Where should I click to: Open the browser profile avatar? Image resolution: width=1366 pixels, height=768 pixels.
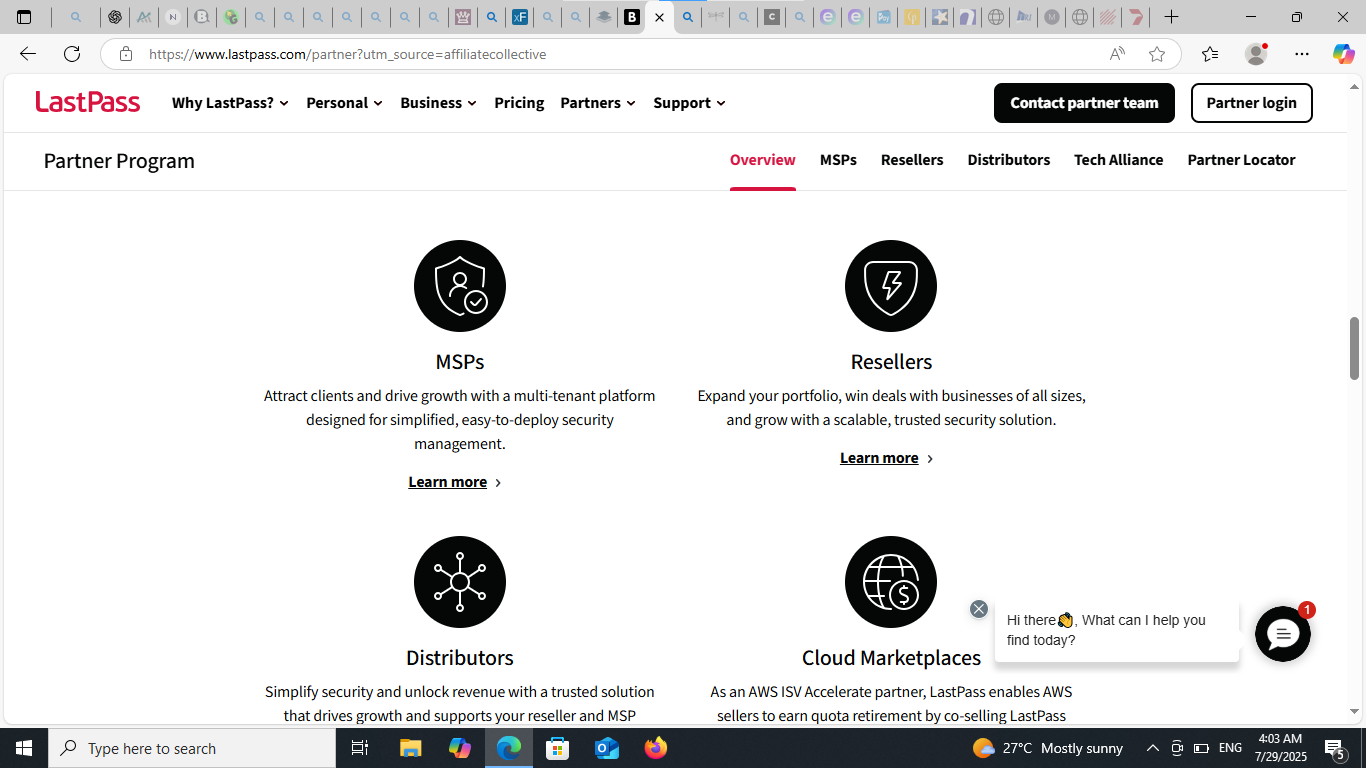click(1256, 54)
